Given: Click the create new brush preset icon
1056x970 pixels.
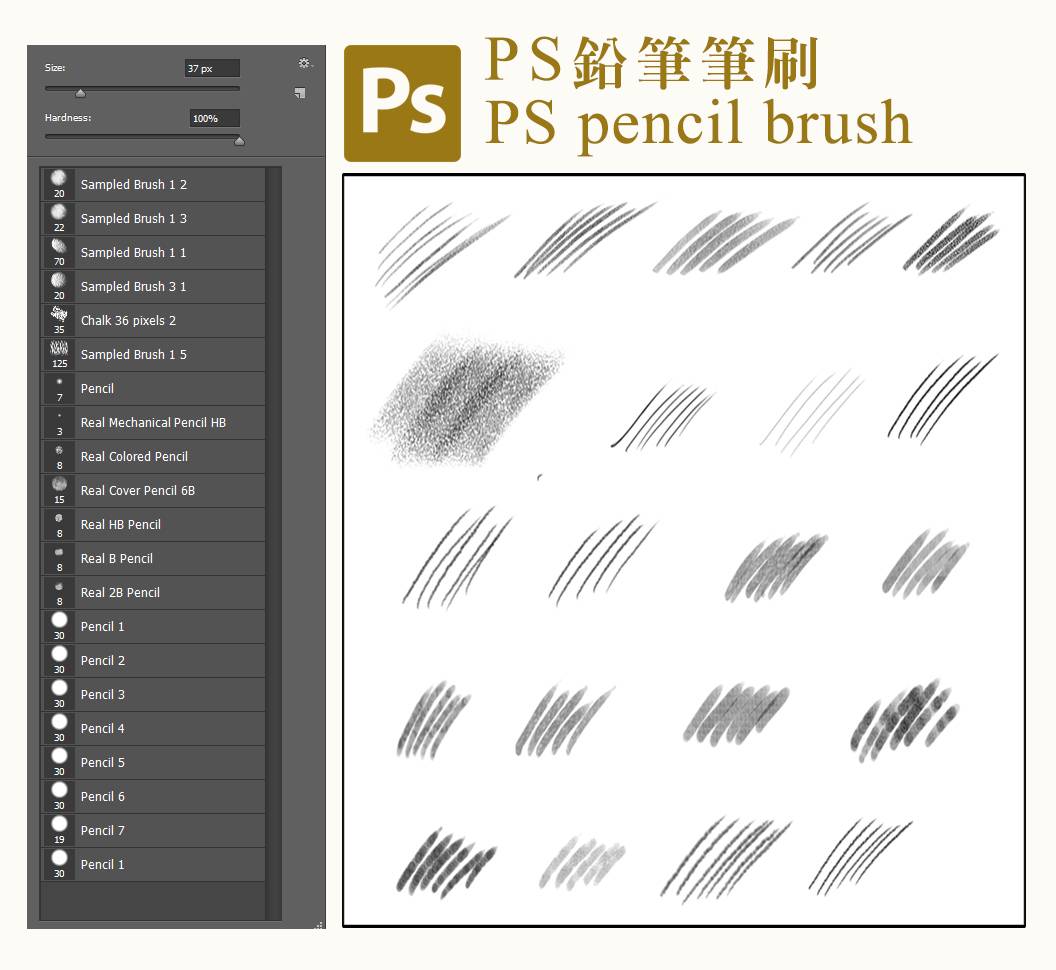Looking at the screenshot, I should pos(300,93).
